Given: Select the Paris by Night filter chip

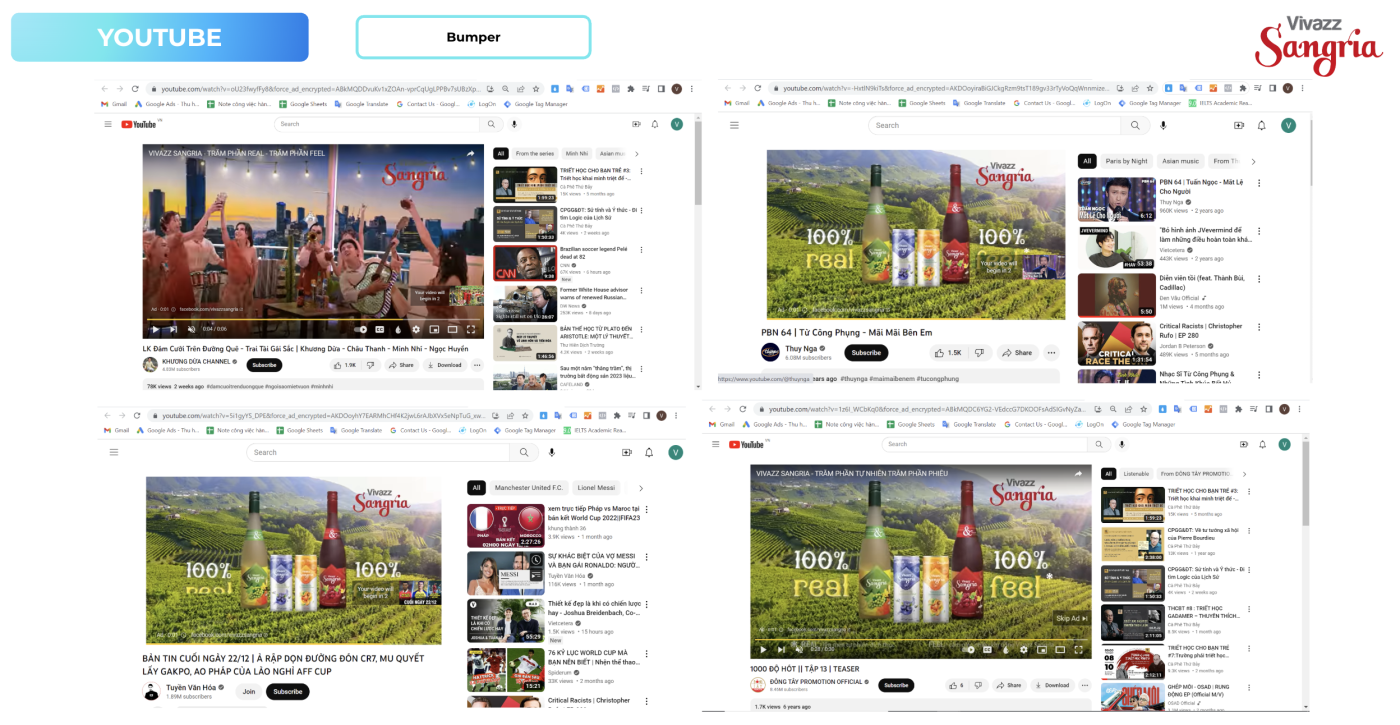Looking at the screenshot, I should point(1126,161).
